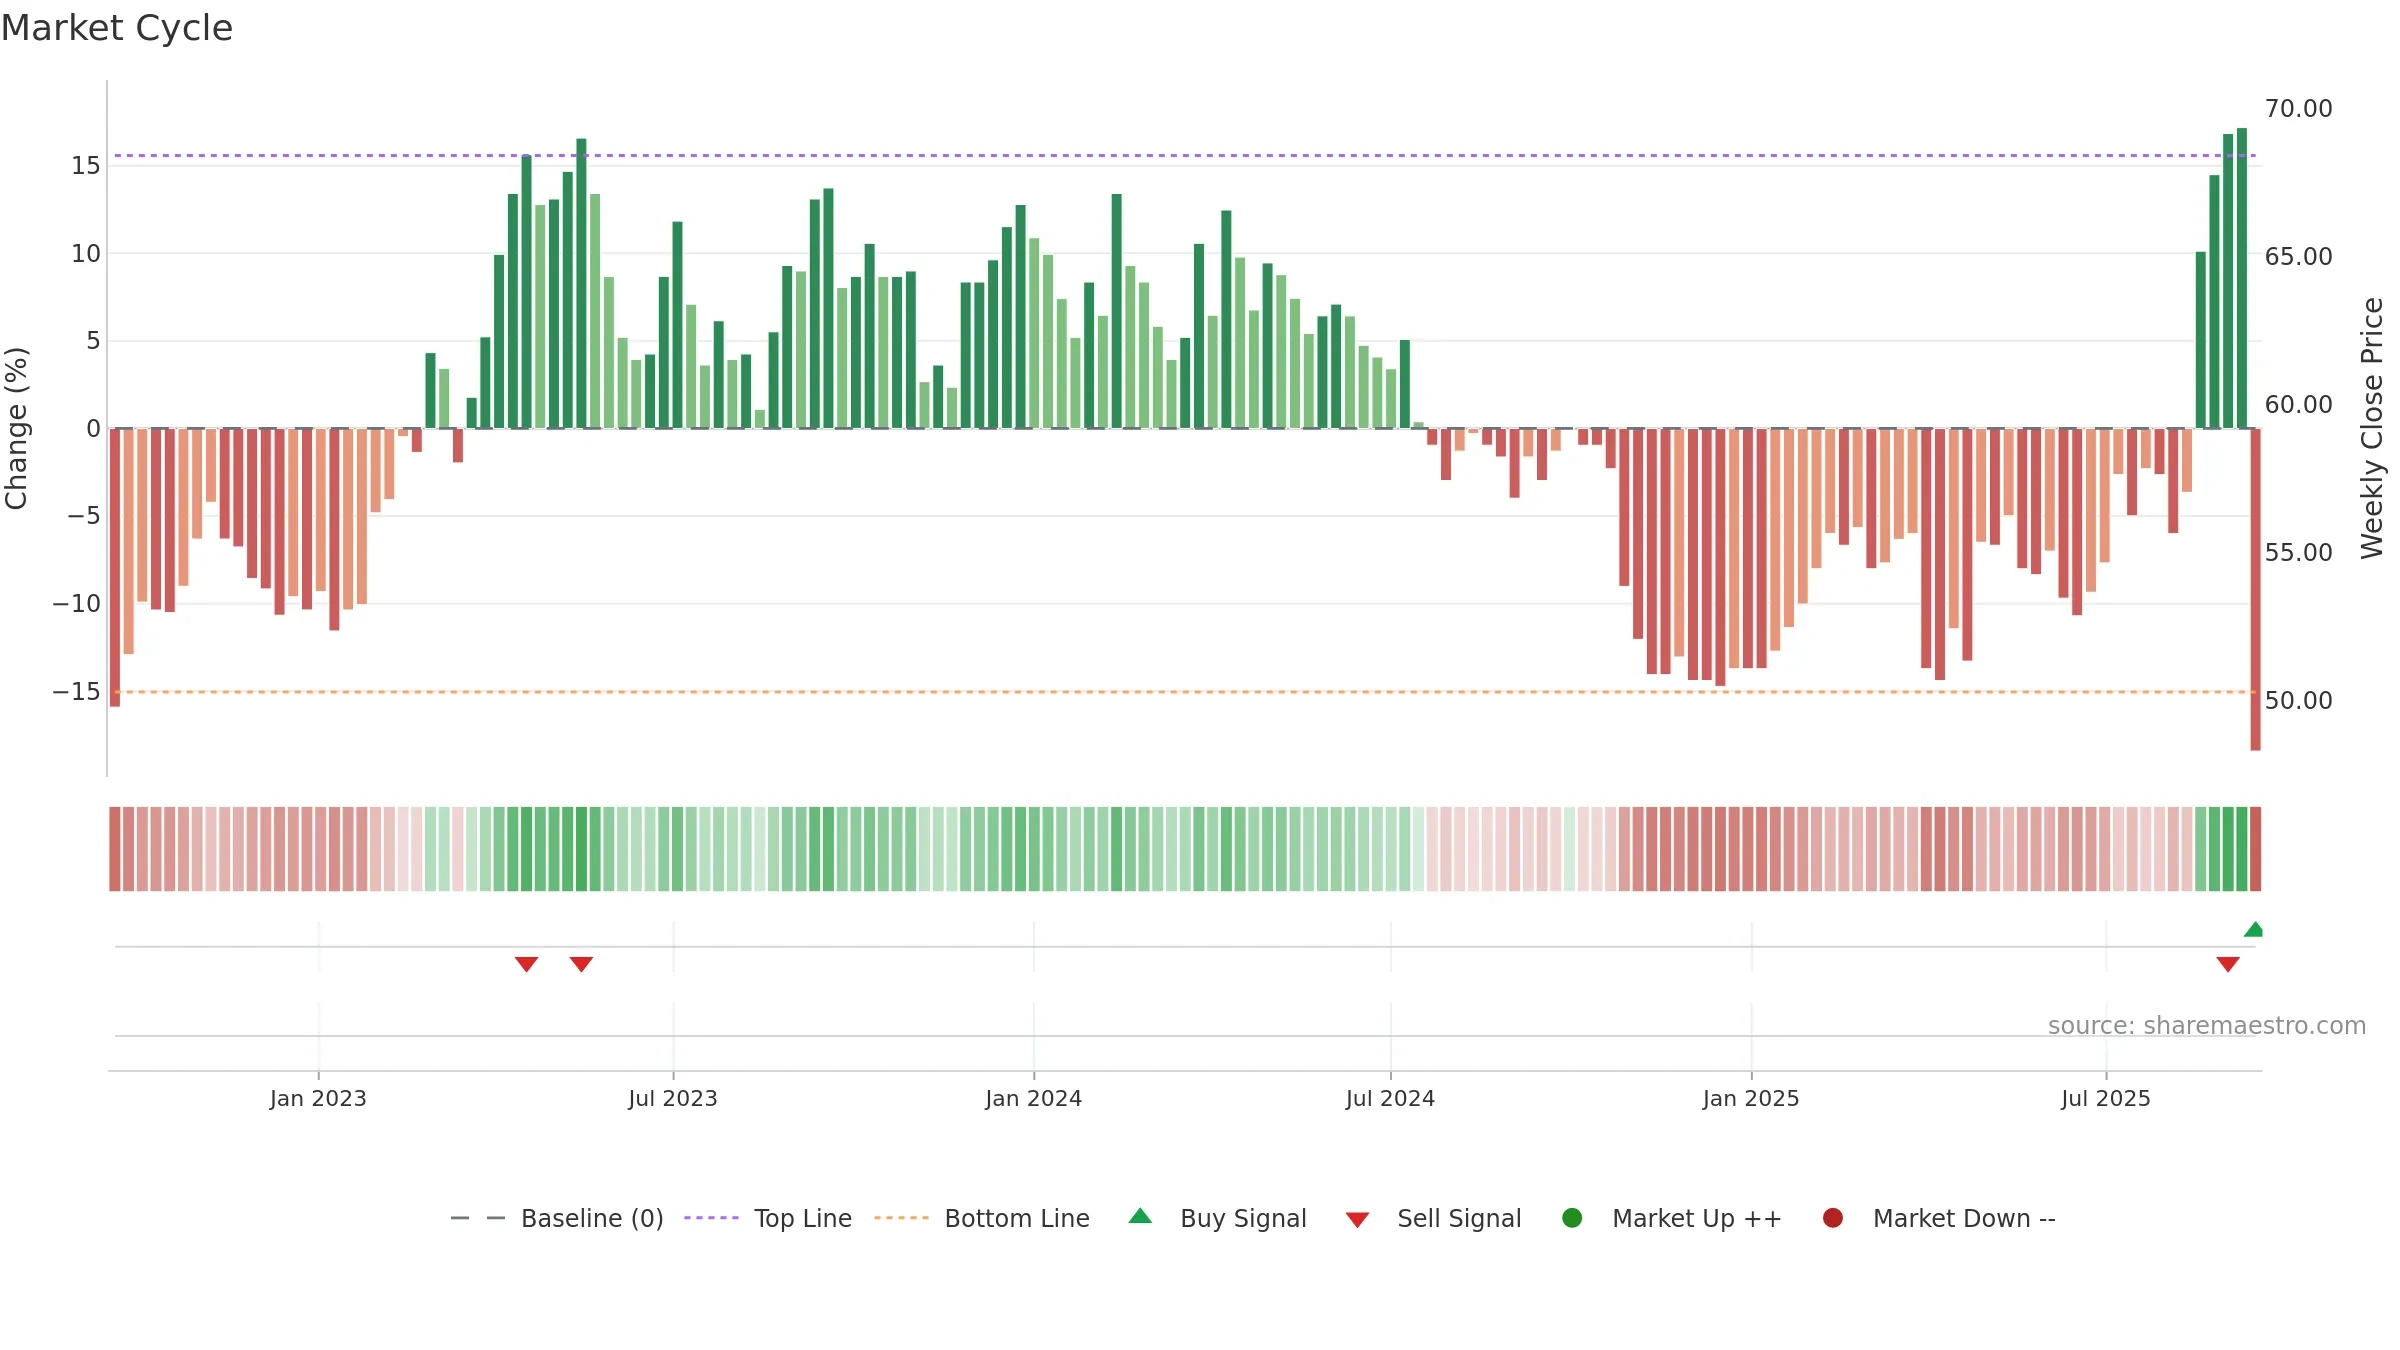Click the first red bar at the chart's left edge

click(x=115, y=567)
